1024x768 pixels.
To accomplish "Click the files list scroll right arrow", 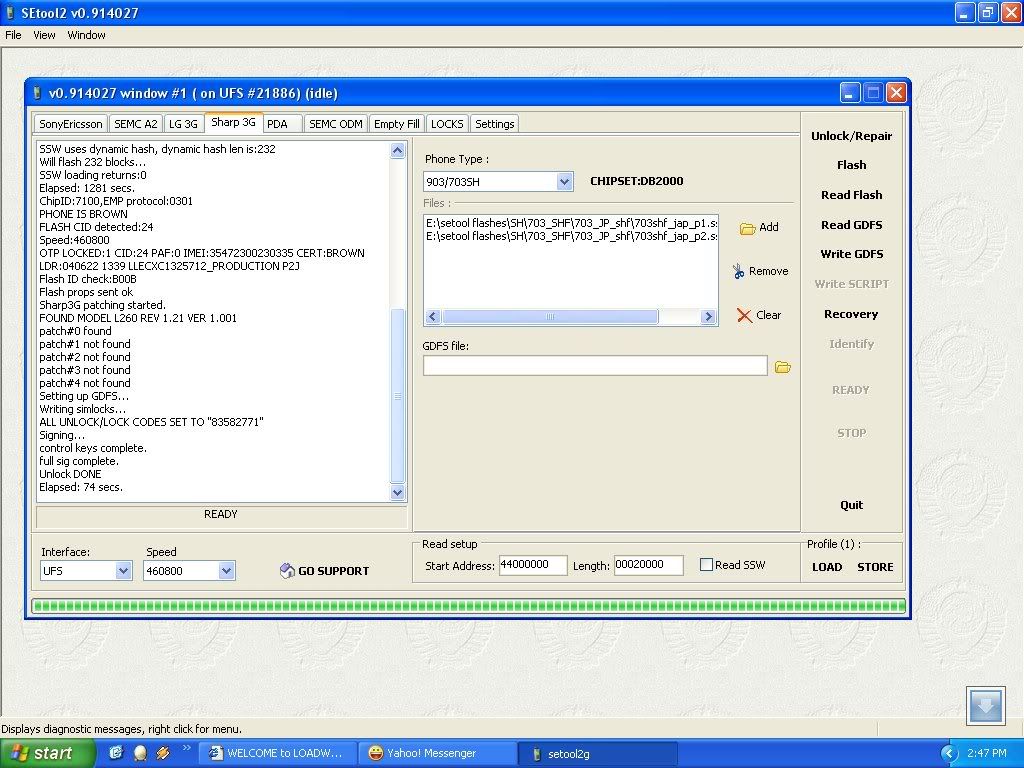I will point(709,317).
